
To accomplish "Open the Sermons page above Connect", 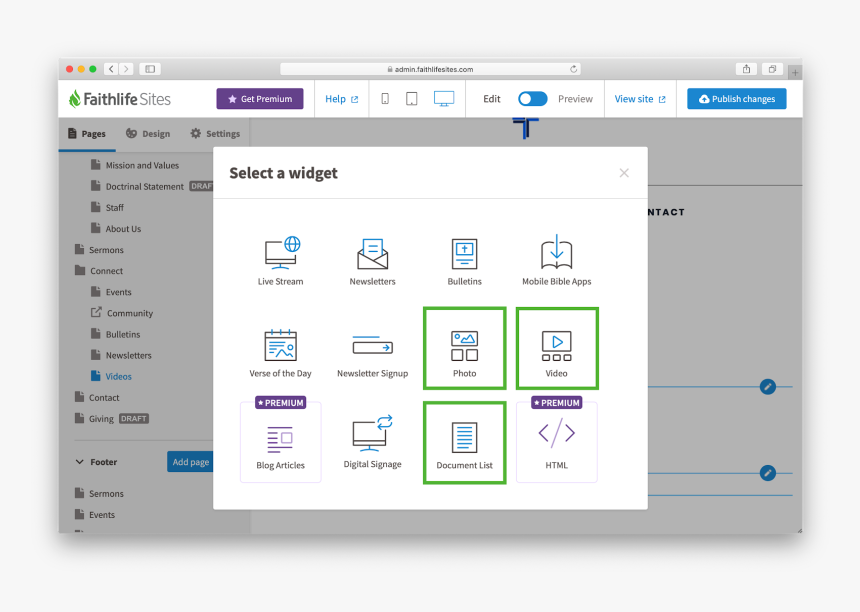I will pos(99,250).
